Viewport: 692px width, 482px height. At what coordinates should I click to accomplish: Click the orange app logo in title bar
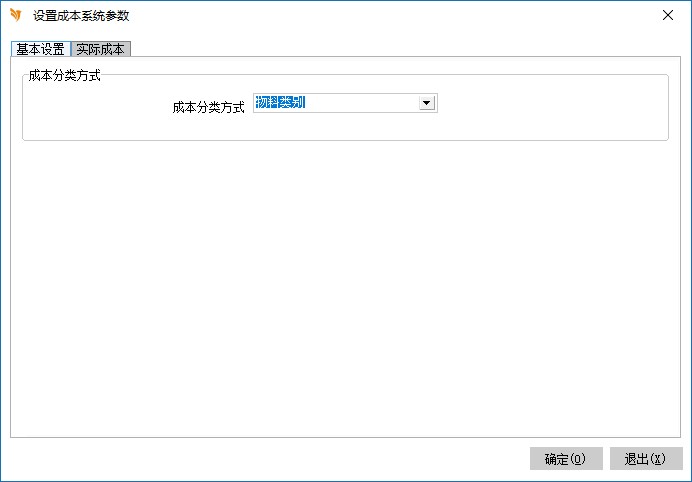pyautogui.click(x=15, y=15)
